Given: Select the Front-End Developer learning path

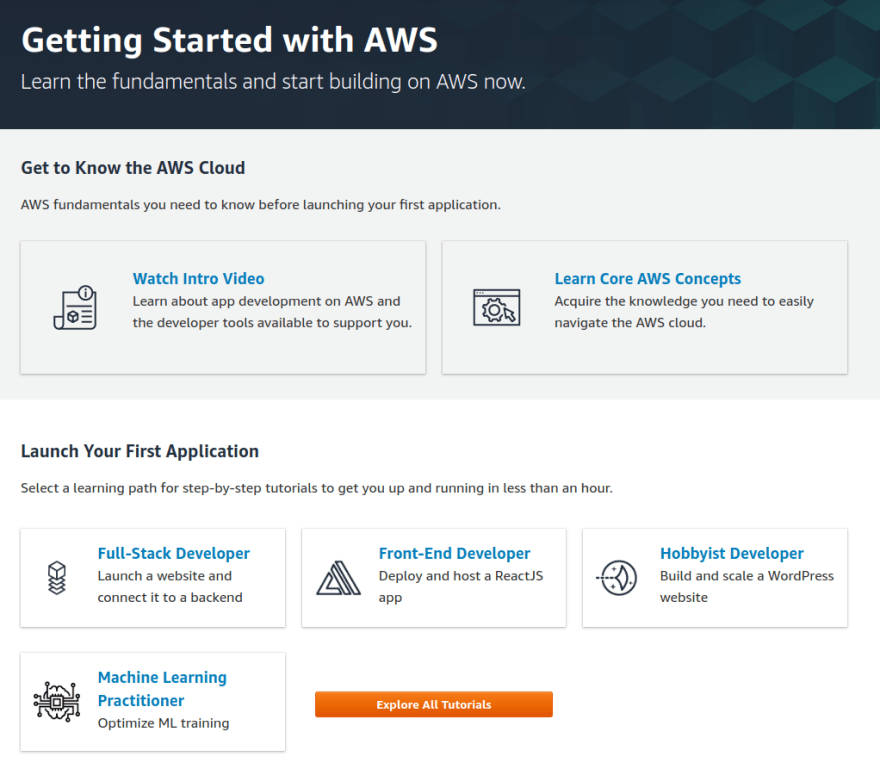Looking at the screenshot, I should [454, 553].
